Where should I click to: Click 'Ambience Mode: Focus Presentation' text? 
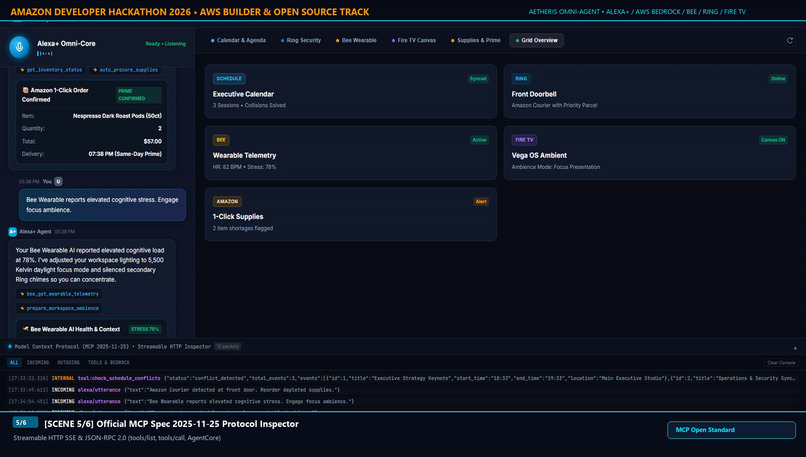click(556, 167)
